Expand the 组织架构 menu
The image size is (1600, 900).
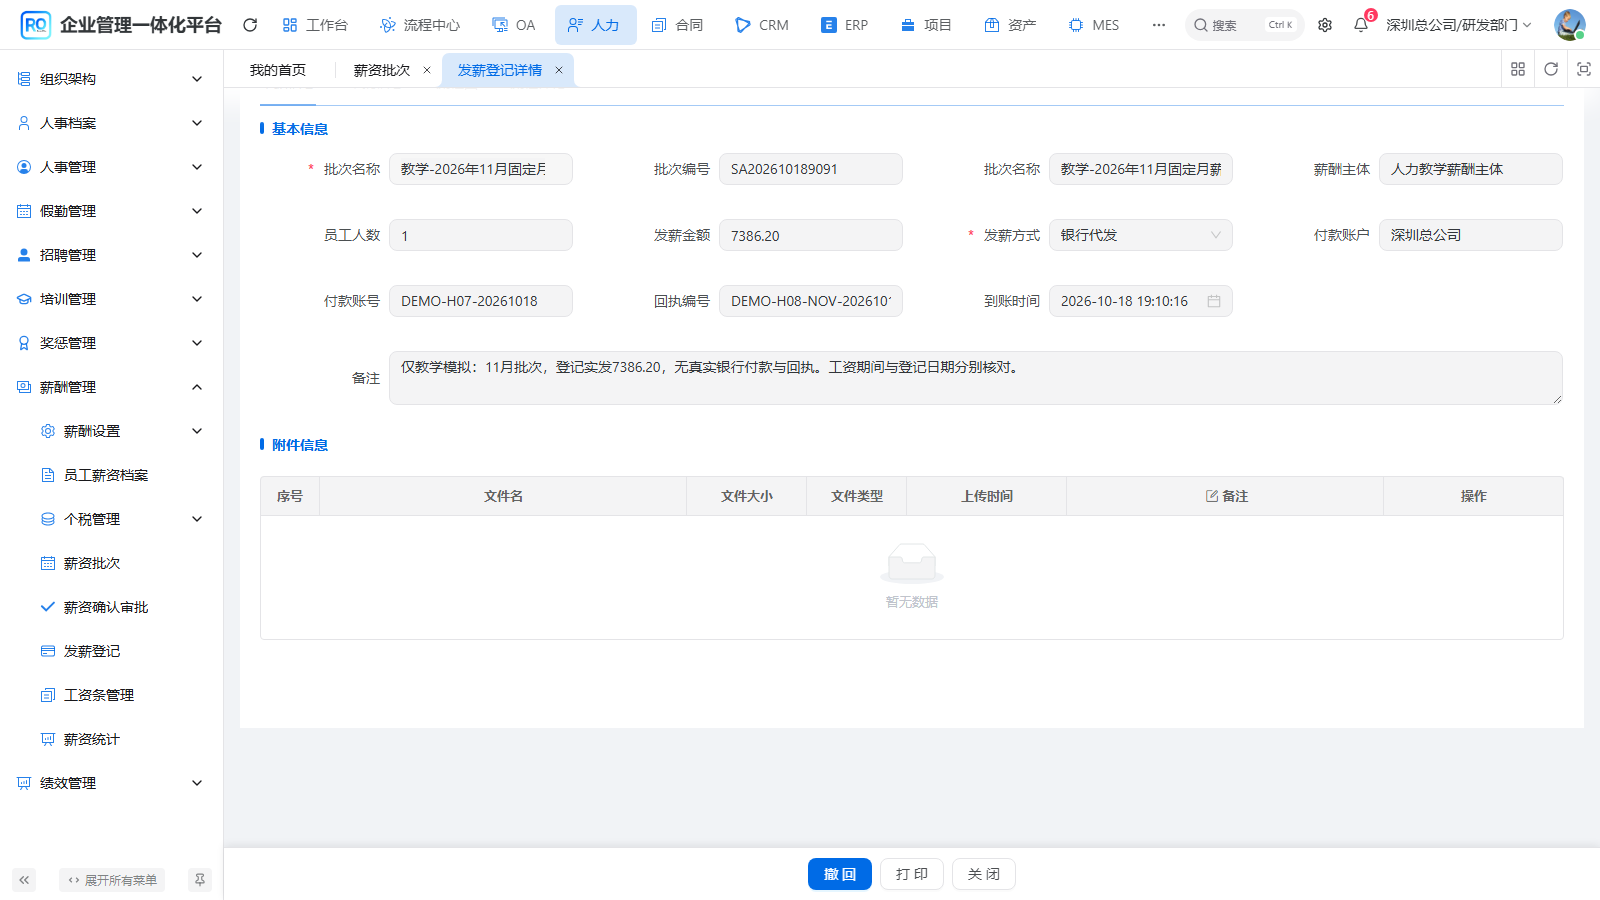click(x=197, y=79)
